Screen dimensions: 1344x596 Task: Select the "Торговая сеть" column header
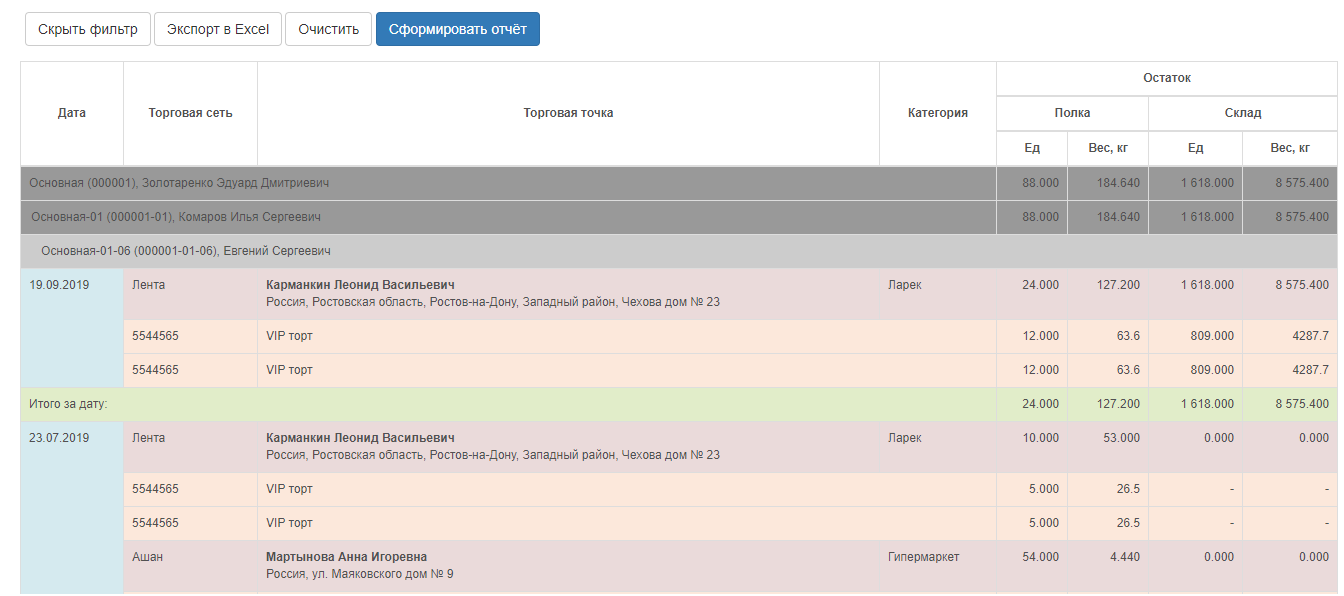click(190, 113)
